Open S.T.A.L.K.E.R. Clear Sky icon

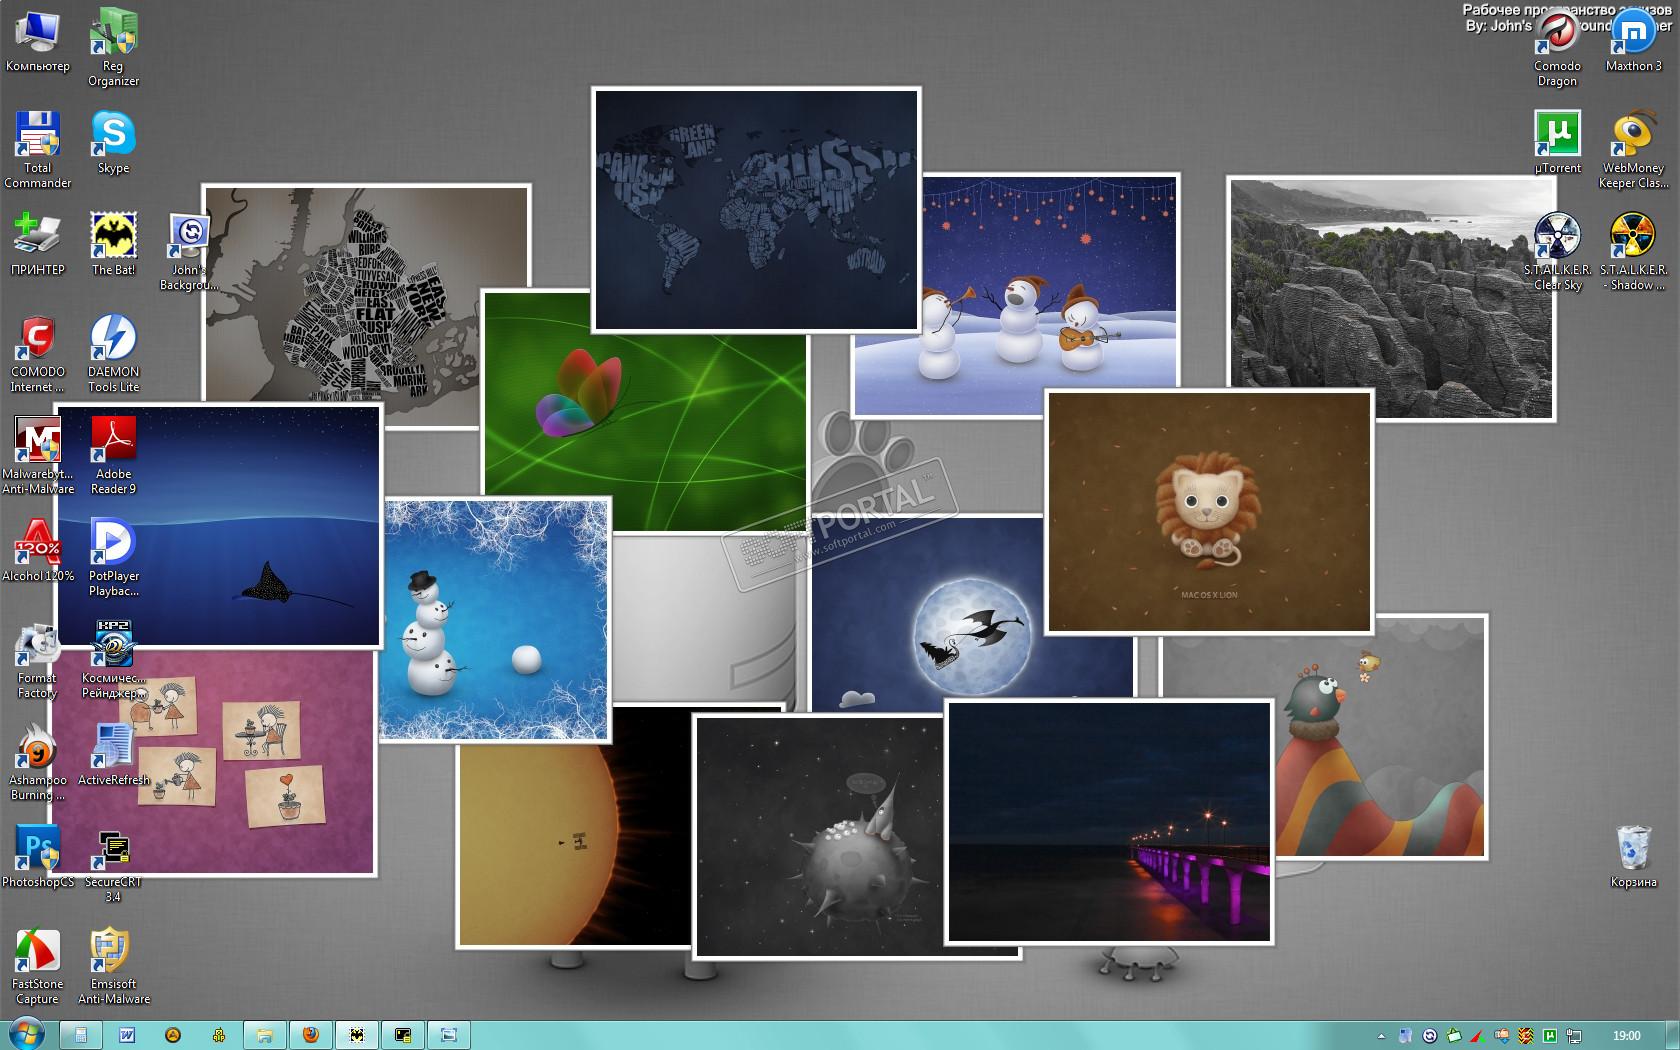coord(1557,252)
